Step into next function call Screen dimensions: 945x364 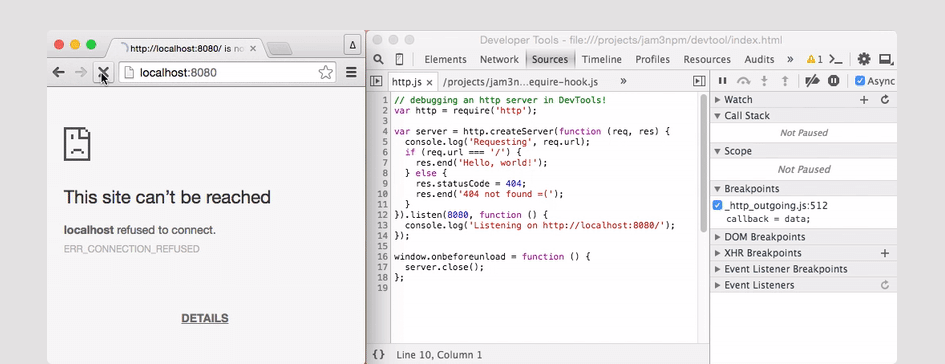coord(764,81)
